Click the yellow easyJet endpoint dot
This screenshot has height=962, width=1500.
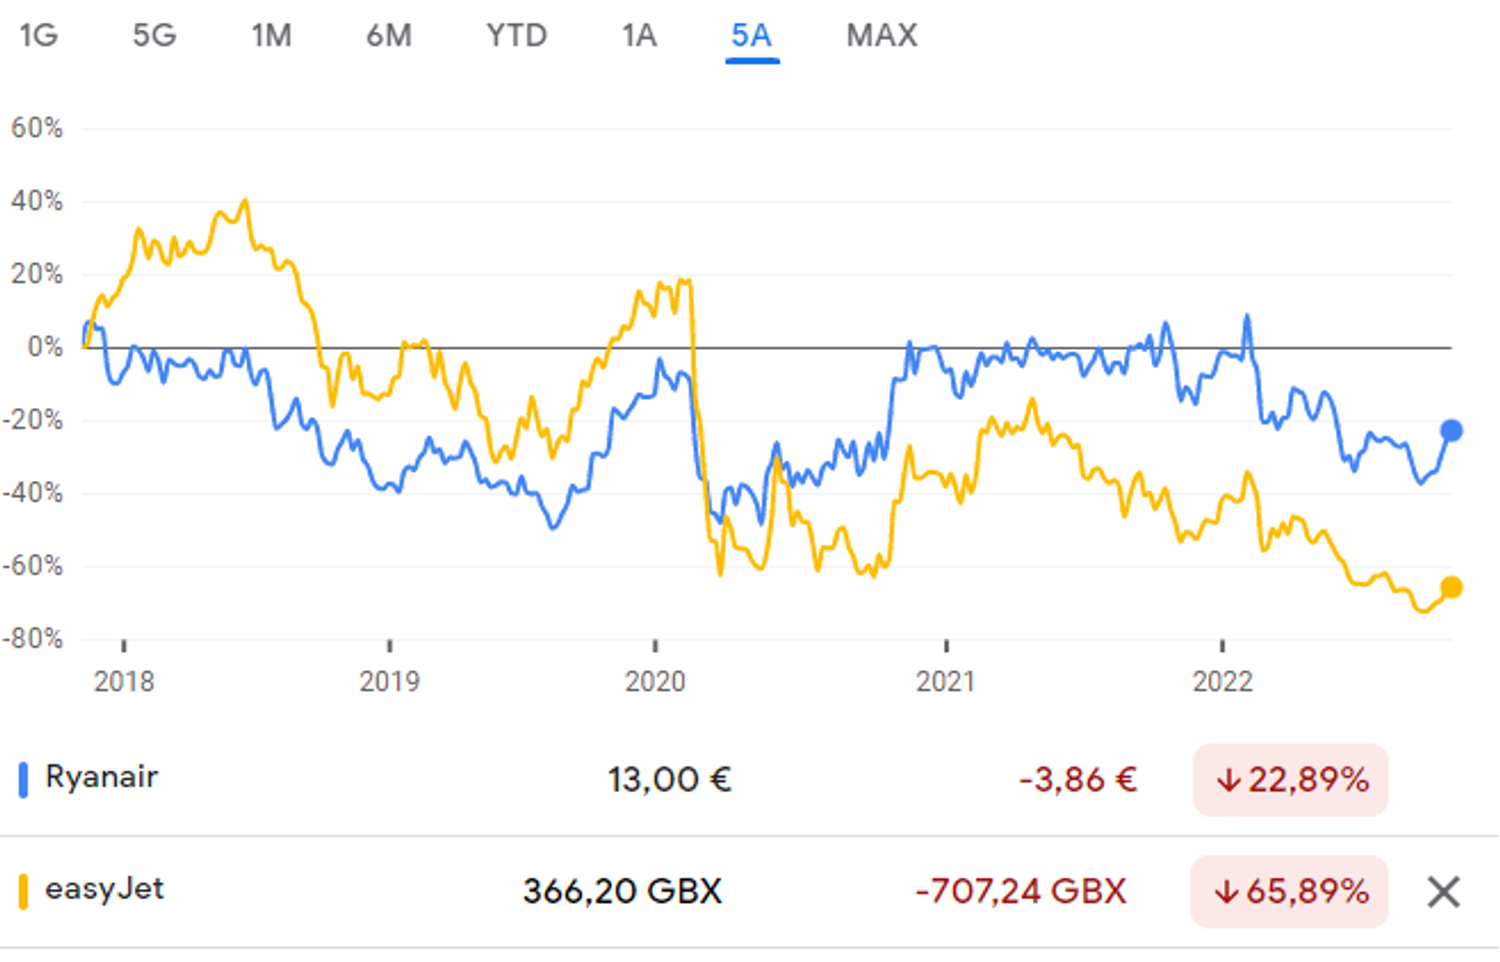[x=1451, y=587]
